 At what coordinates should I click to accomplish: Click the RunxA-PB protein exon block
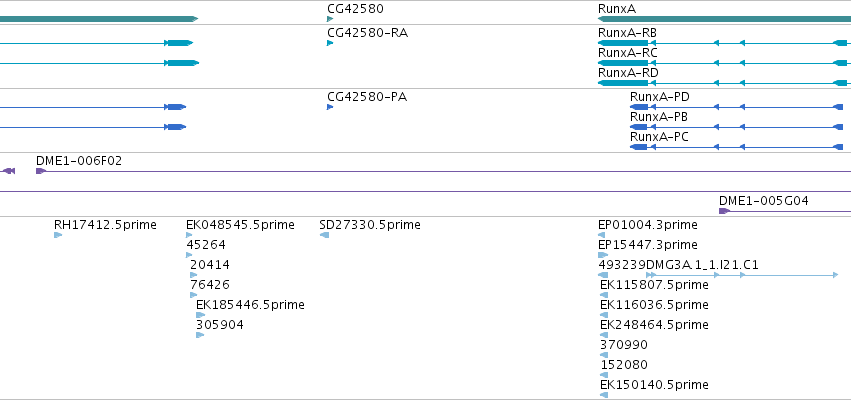[x=638, y=127]
